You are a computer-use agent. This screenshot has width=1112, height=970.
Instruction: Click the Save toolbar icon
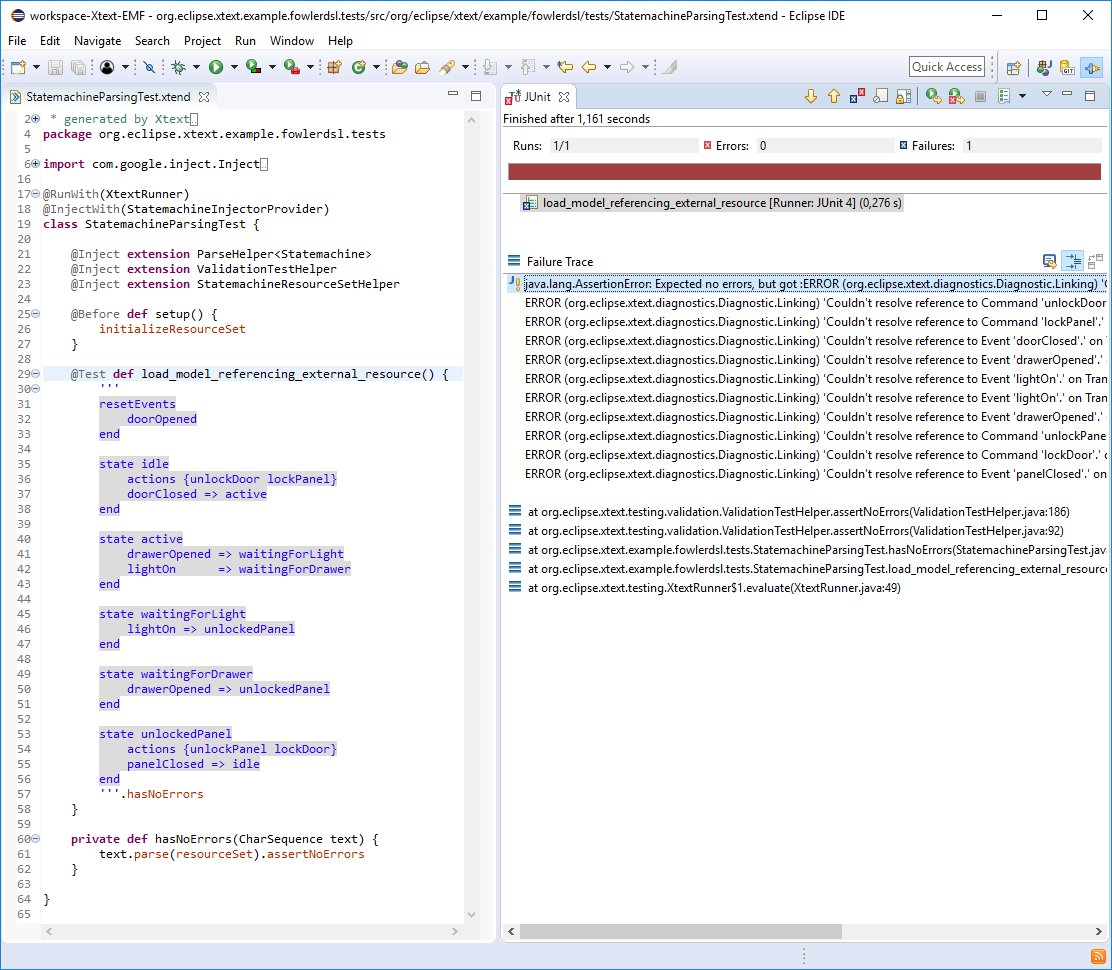(x=55, y=67)
